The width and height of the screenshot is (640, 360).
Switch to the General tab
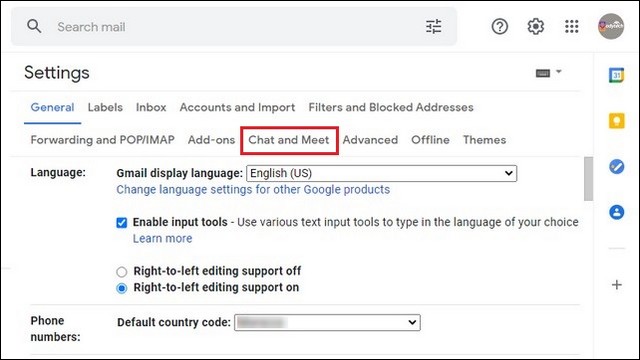[52, 107]
